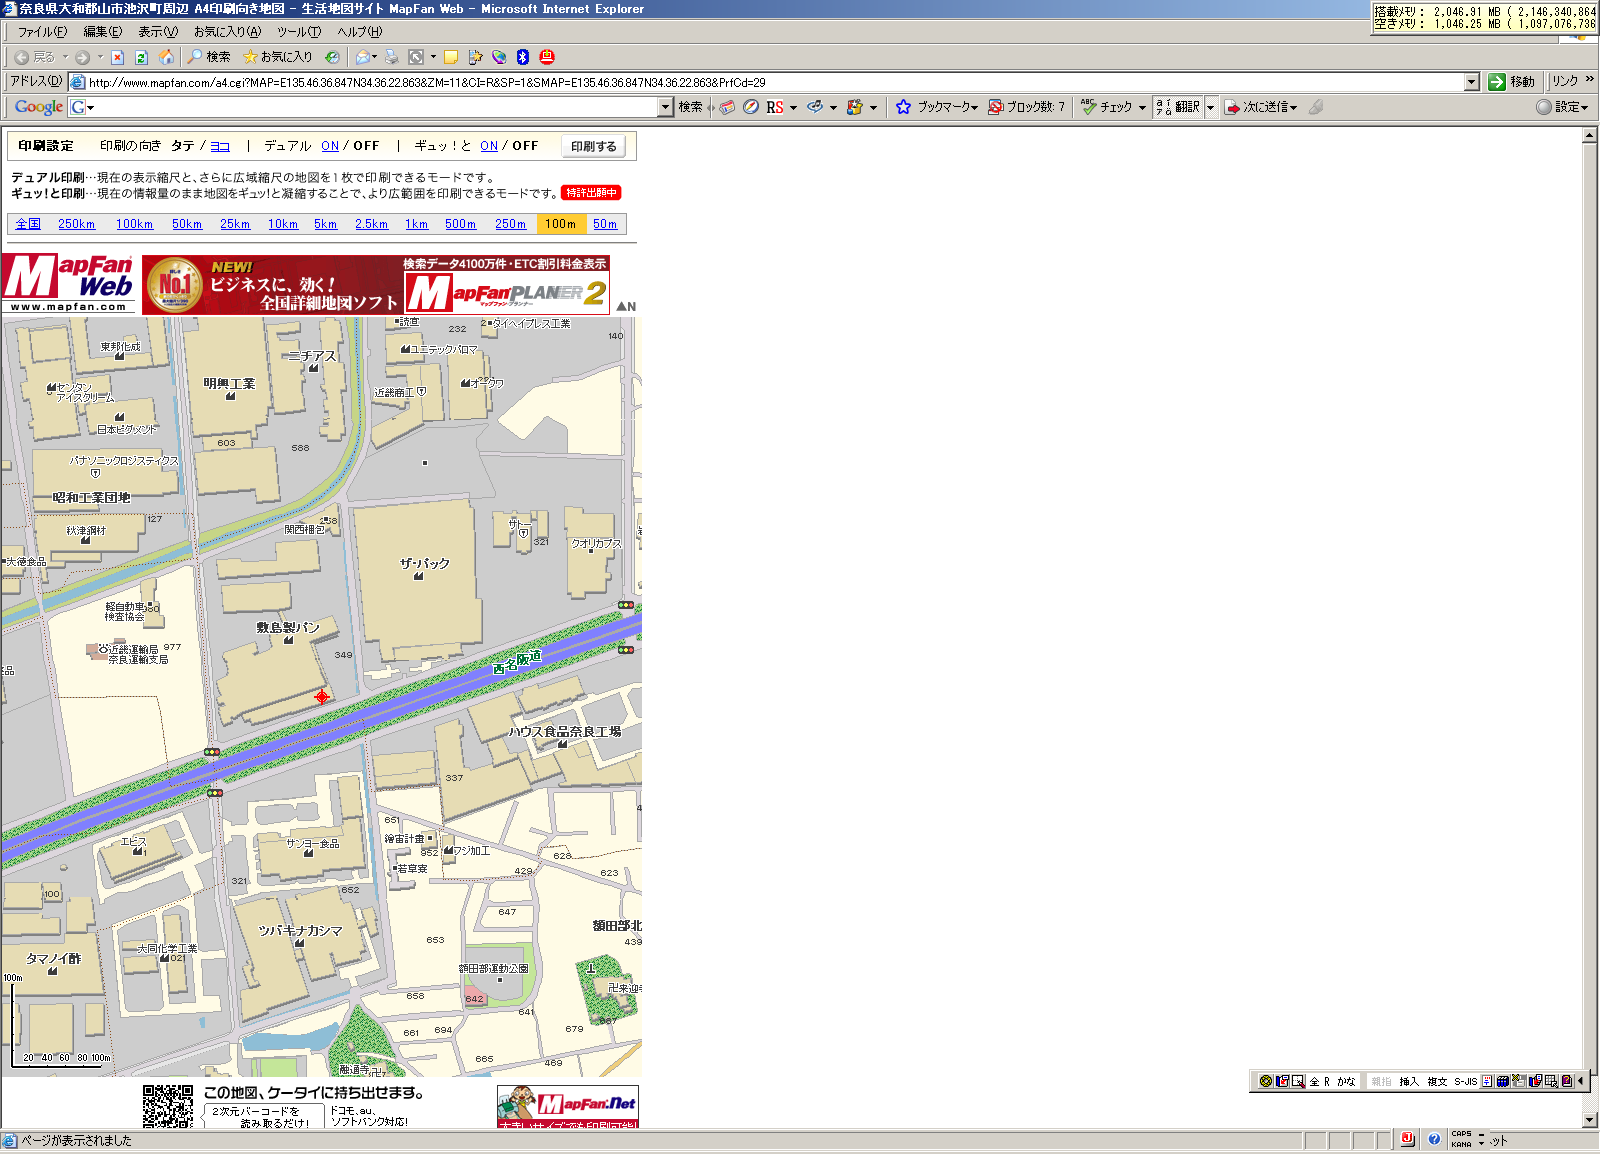Click the ブロック数 popup blocker button
The image size is (1600, 1154).
coord(1026,107)
